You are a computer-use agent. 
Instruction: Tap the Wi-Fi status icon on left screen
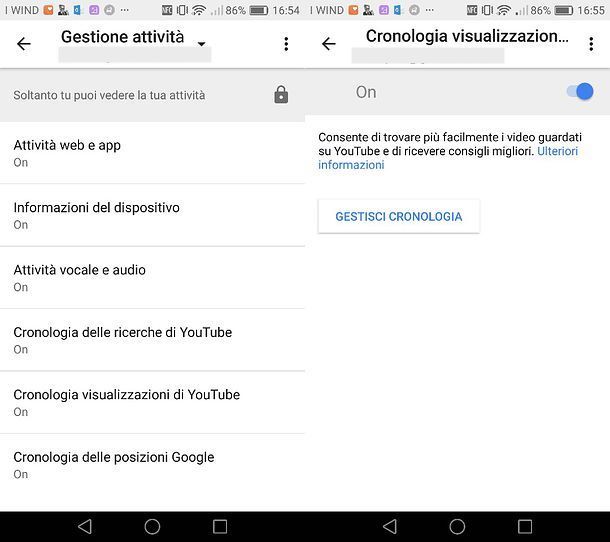(x=198, y=10)
